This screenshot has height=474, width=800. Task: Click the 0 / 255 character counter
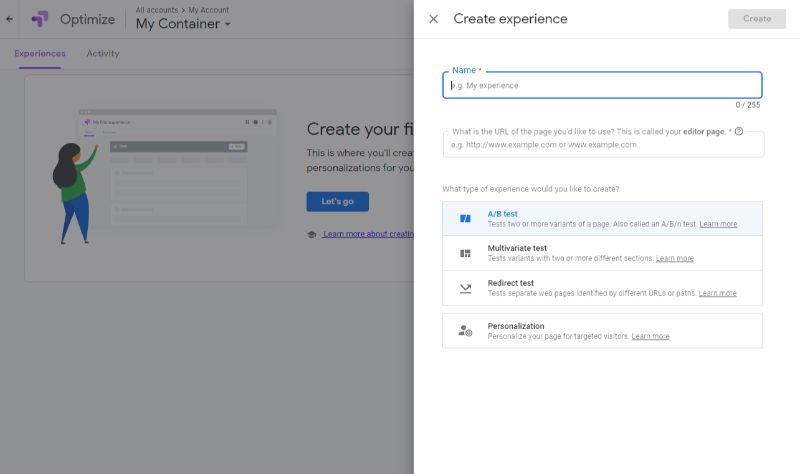pos(747,105)
